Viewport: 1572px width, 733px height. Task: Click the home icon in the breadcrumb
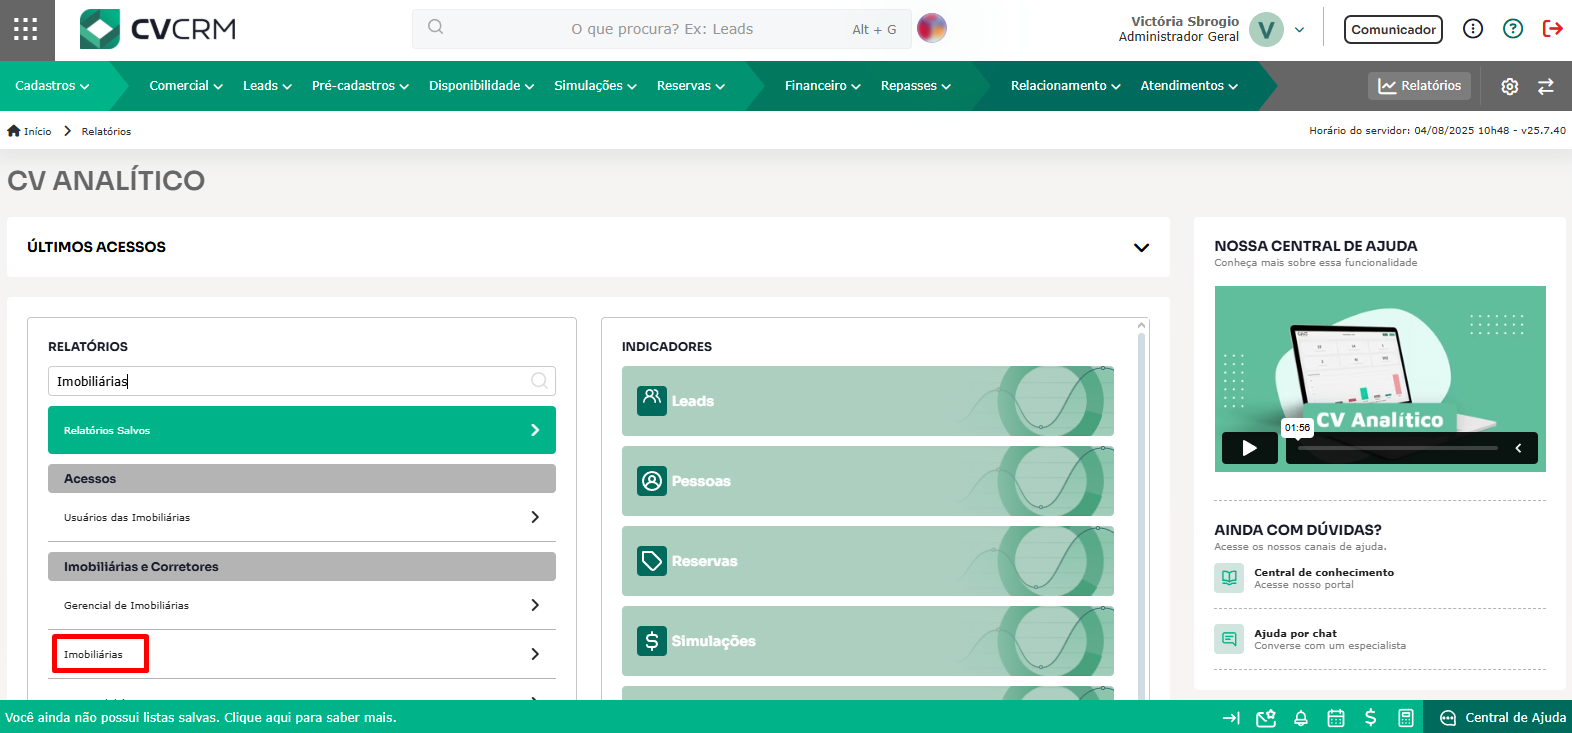click(14, 131)
